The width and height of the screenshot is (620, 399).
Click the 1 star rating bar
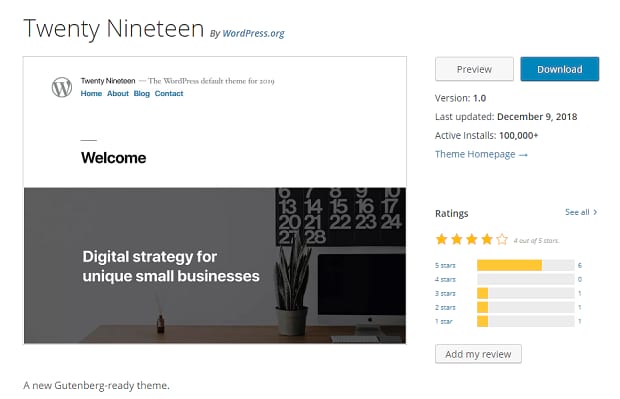coord(525,321)
